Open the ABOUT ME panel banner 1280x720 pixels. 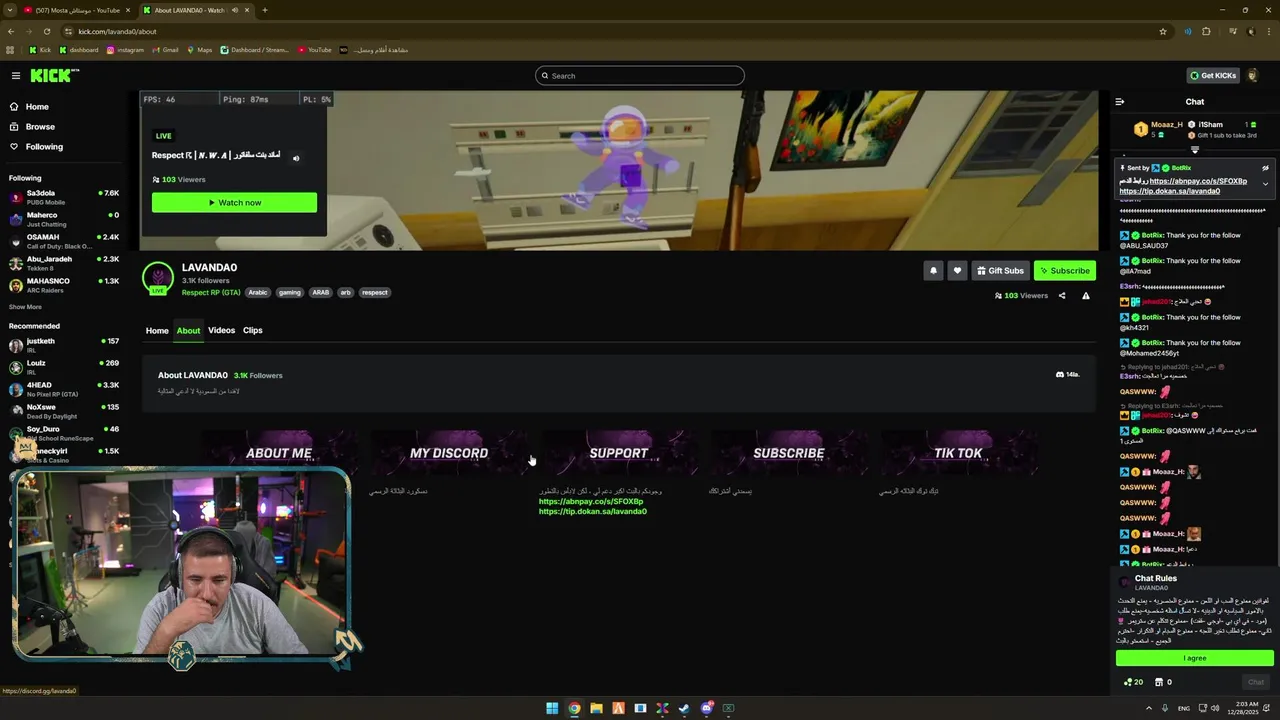click(279, 453)
